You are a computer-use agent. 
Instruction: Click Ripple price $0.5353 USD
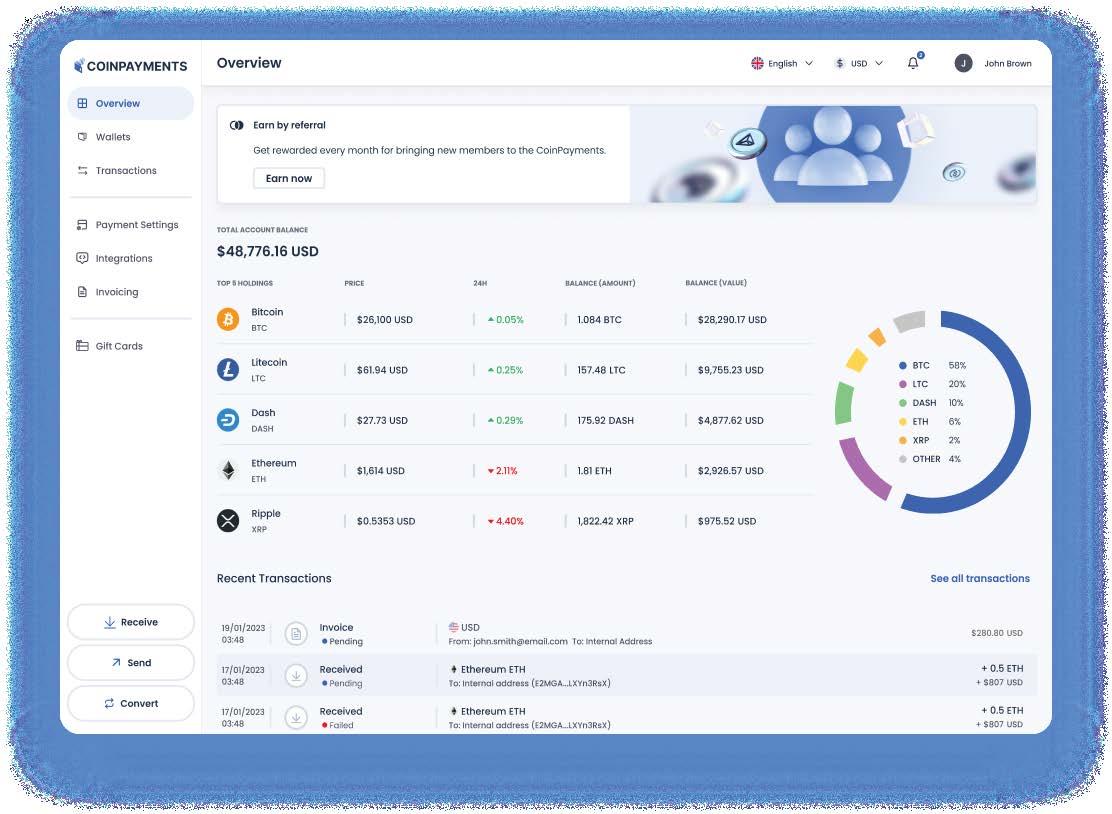pyautogui.click(x=386, y=521)
